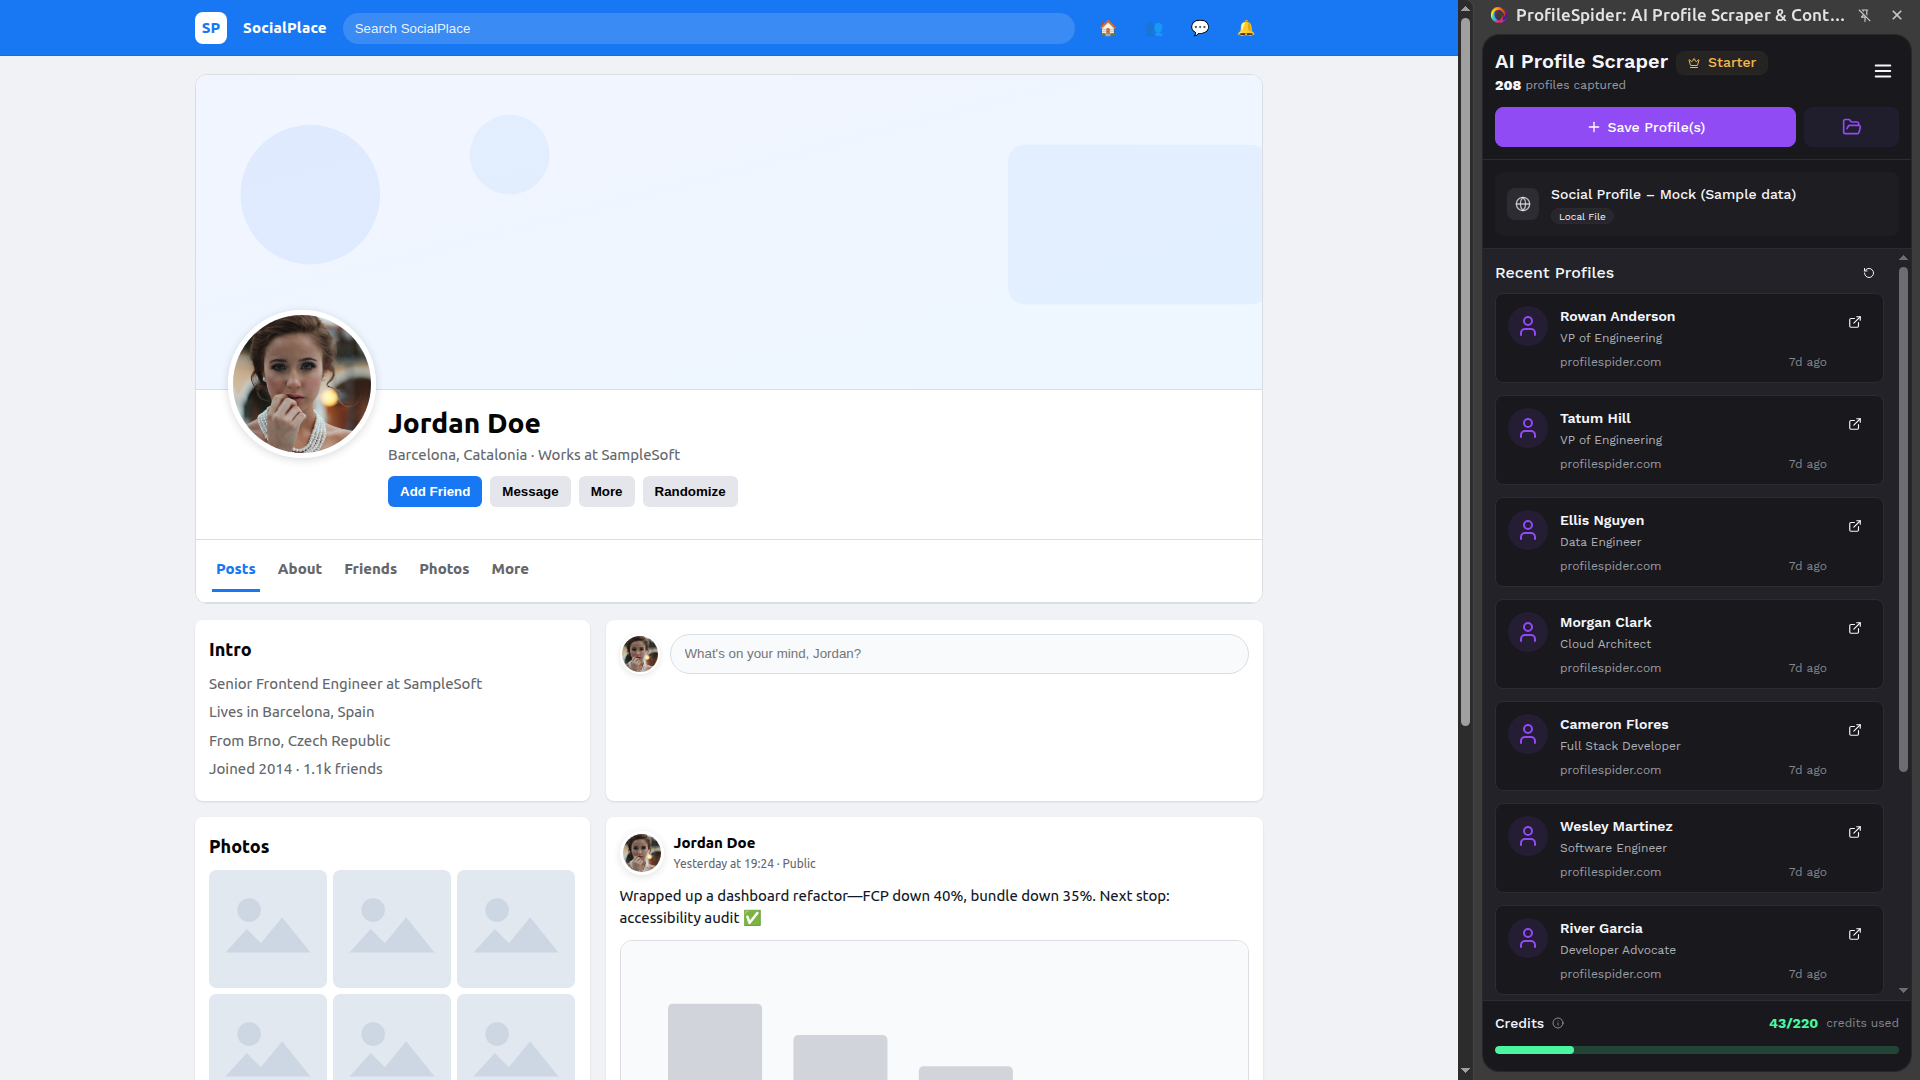Open the hamburger menu in scraper panel

(1882, 71)
